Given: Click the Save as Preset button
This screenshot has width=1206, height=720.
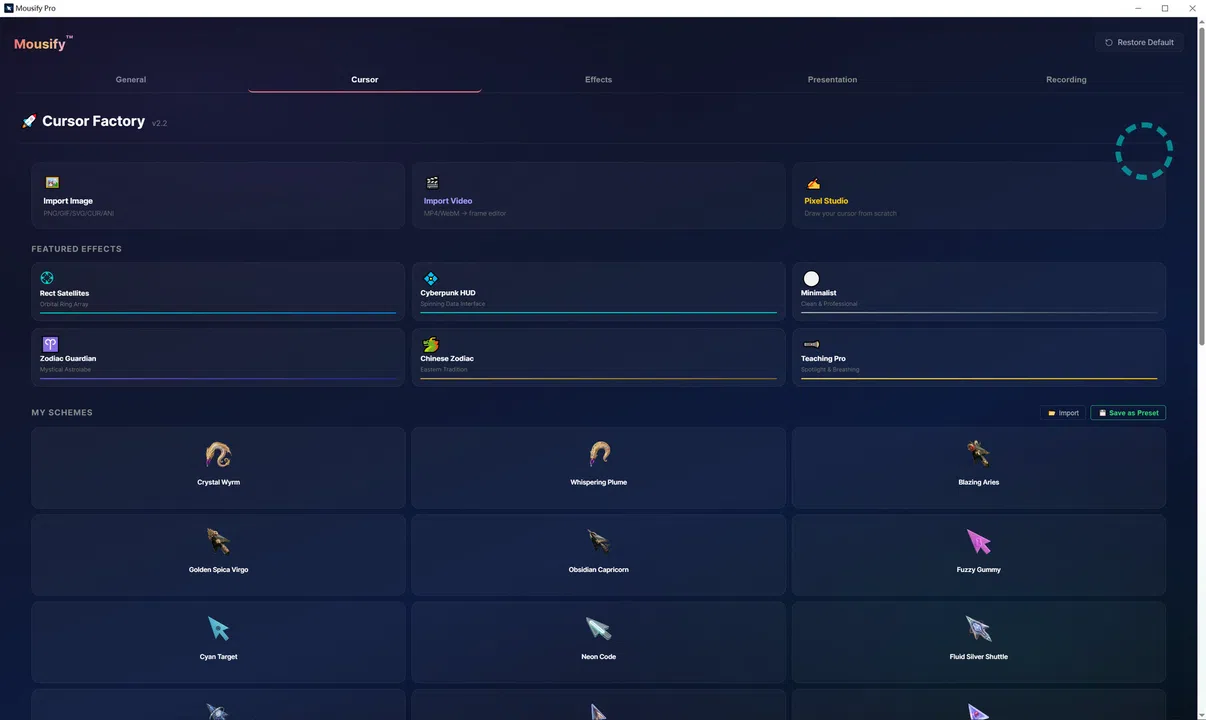Looking at the screenshot, I should coord(1128,413).
